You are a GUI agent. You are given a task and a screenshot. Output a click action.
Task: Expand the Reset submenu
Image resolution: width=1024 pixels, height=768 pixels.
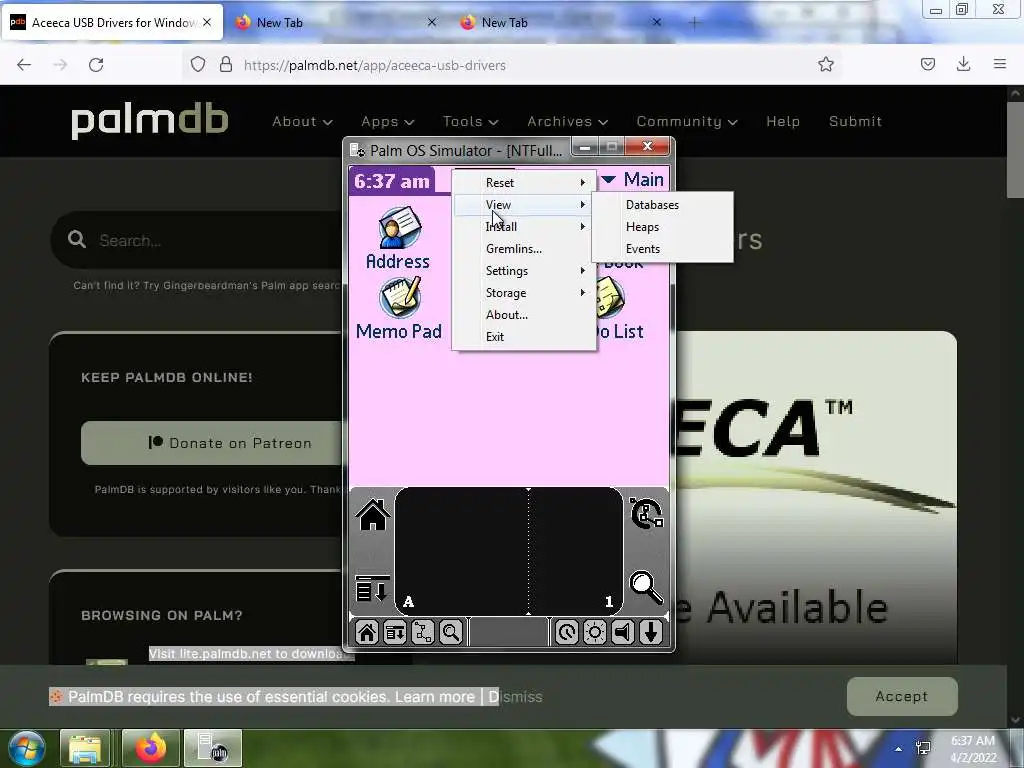coord(524,183)
